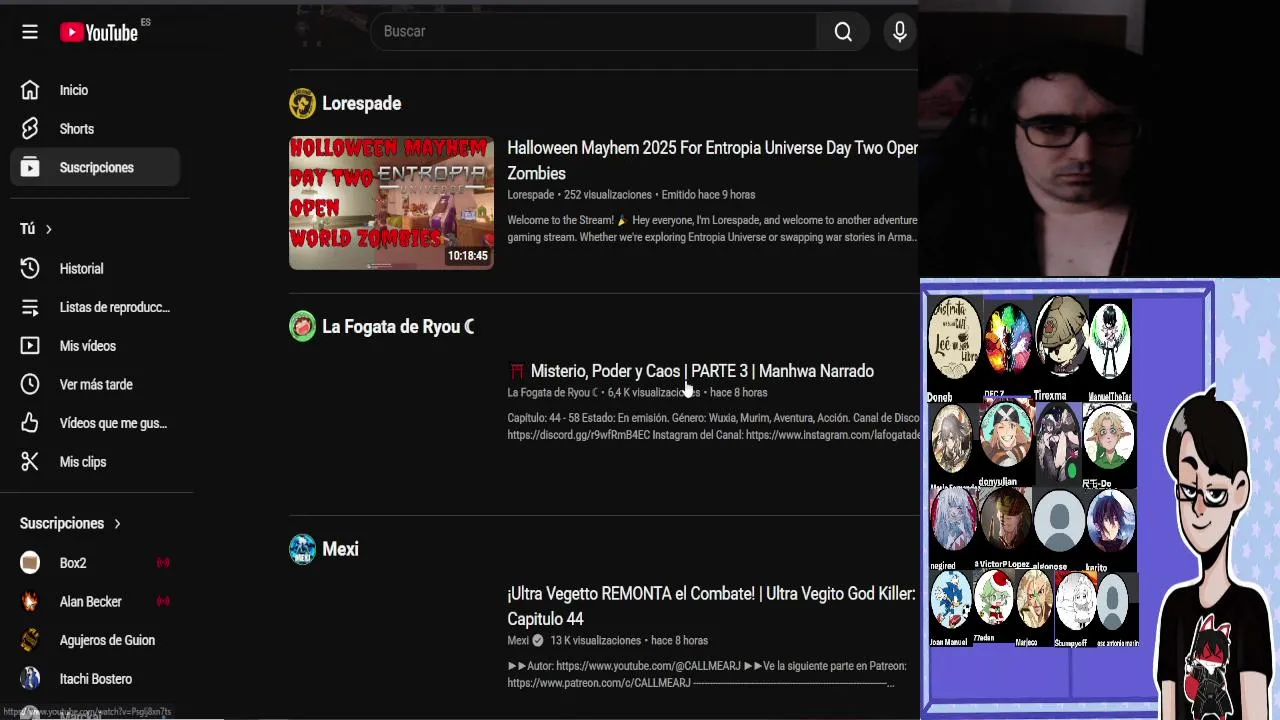
Task: Click the Itachi Bostero channel avatar
Action: point(30,679)
